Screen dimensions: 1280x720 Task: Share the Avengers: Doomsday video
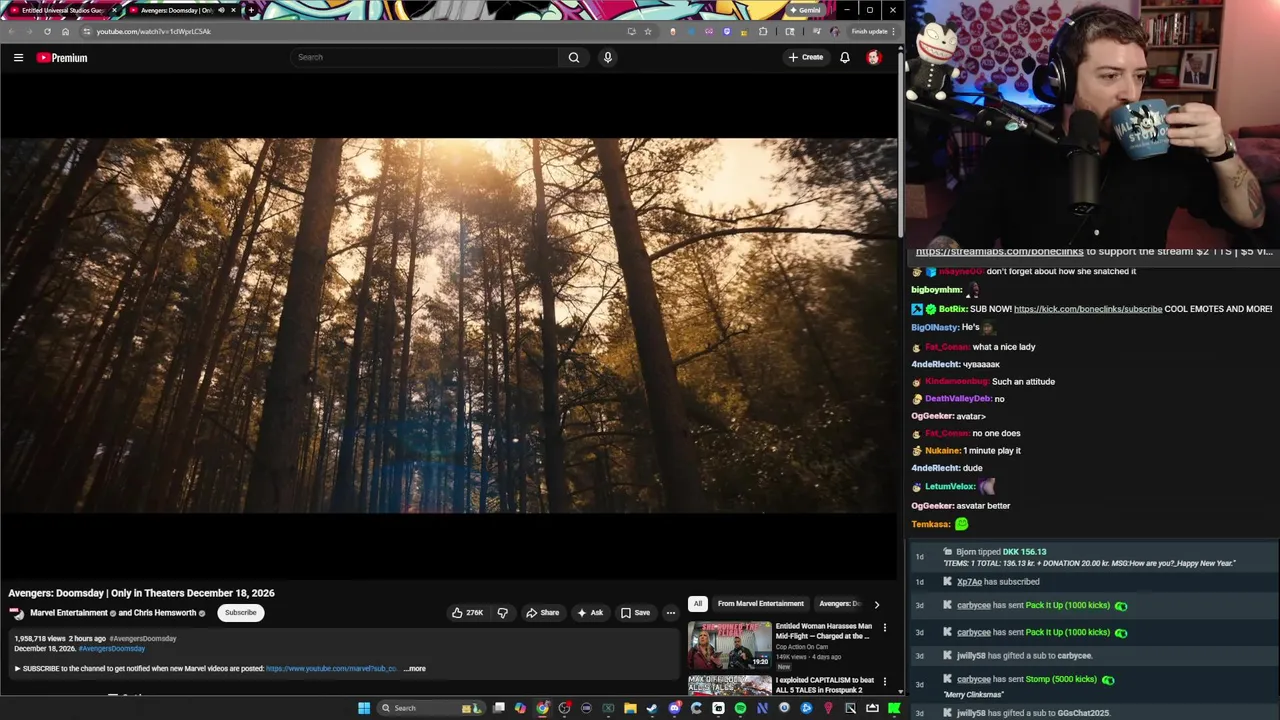pos(543,613)
